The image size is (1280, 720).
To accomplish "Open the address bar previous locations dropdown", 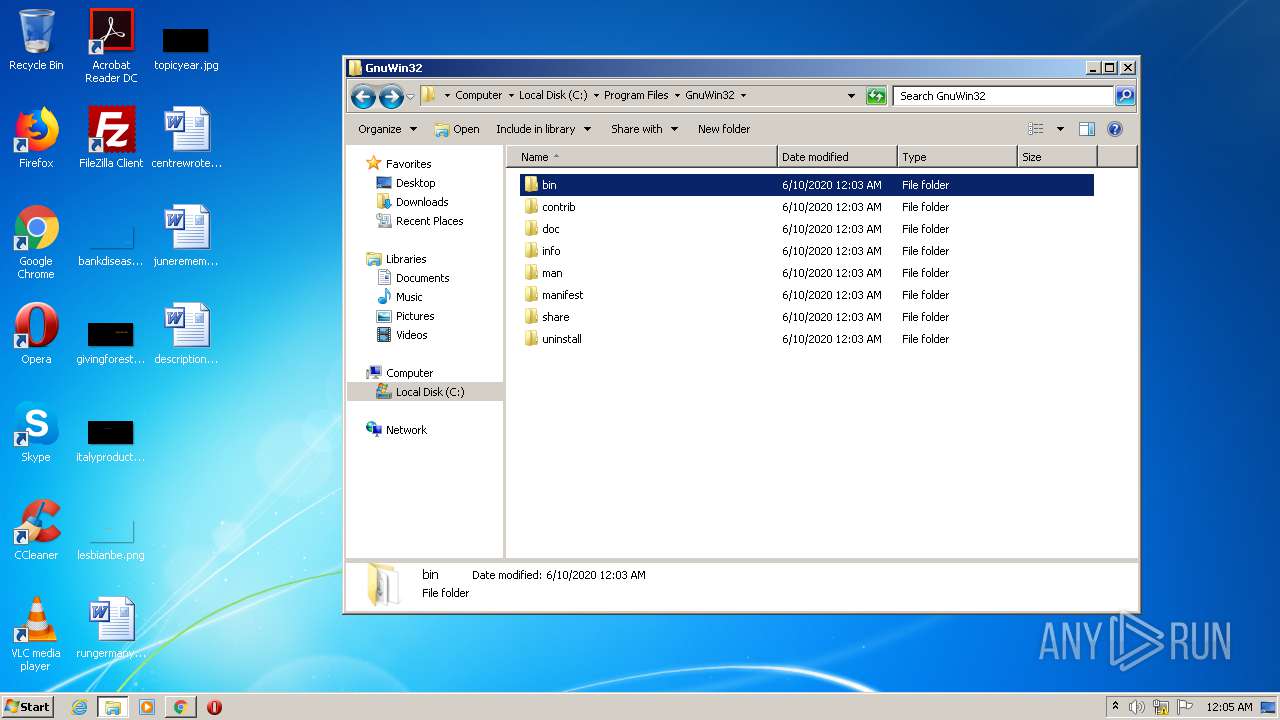I will (x=851, y=96).
